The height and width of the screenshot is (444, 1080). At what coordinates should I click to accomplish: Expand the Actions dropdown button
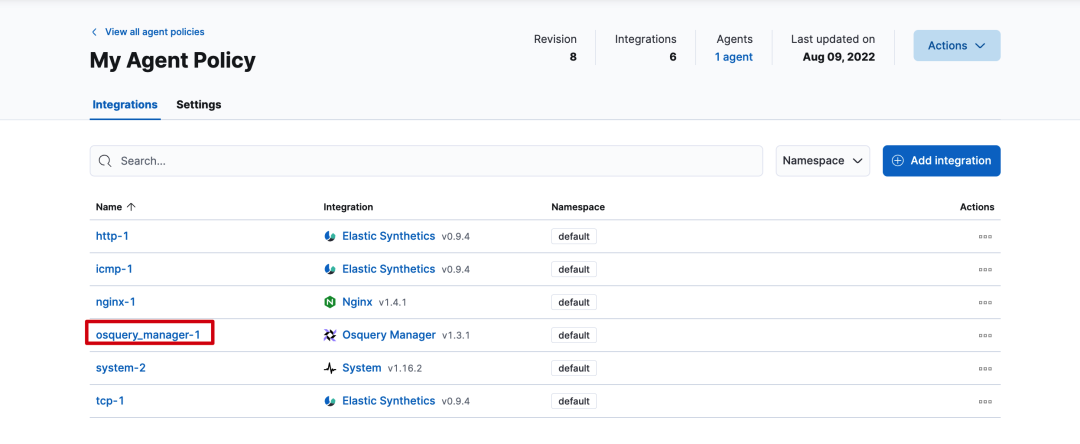pos(956,46)
